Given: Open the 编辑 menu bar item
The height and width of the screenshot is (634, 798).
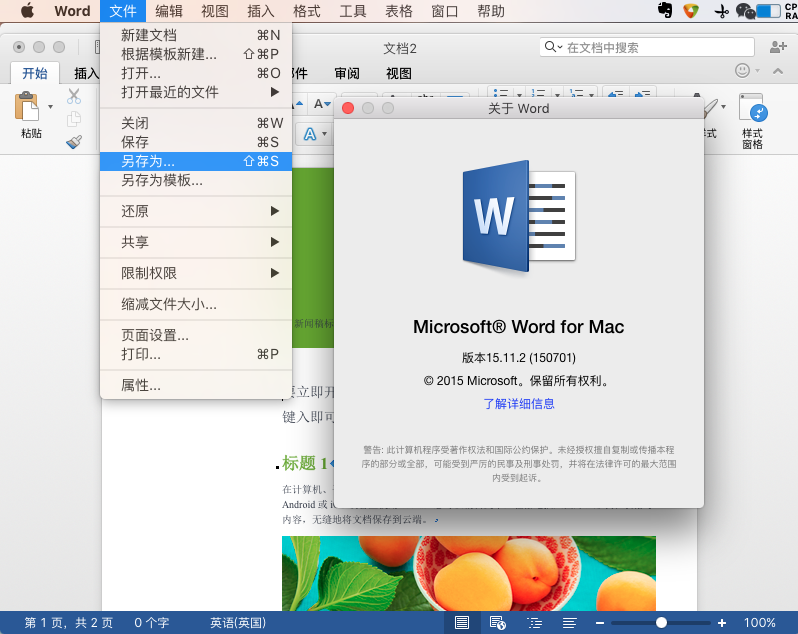Looking at the screenshot, I should pos(168,11).
